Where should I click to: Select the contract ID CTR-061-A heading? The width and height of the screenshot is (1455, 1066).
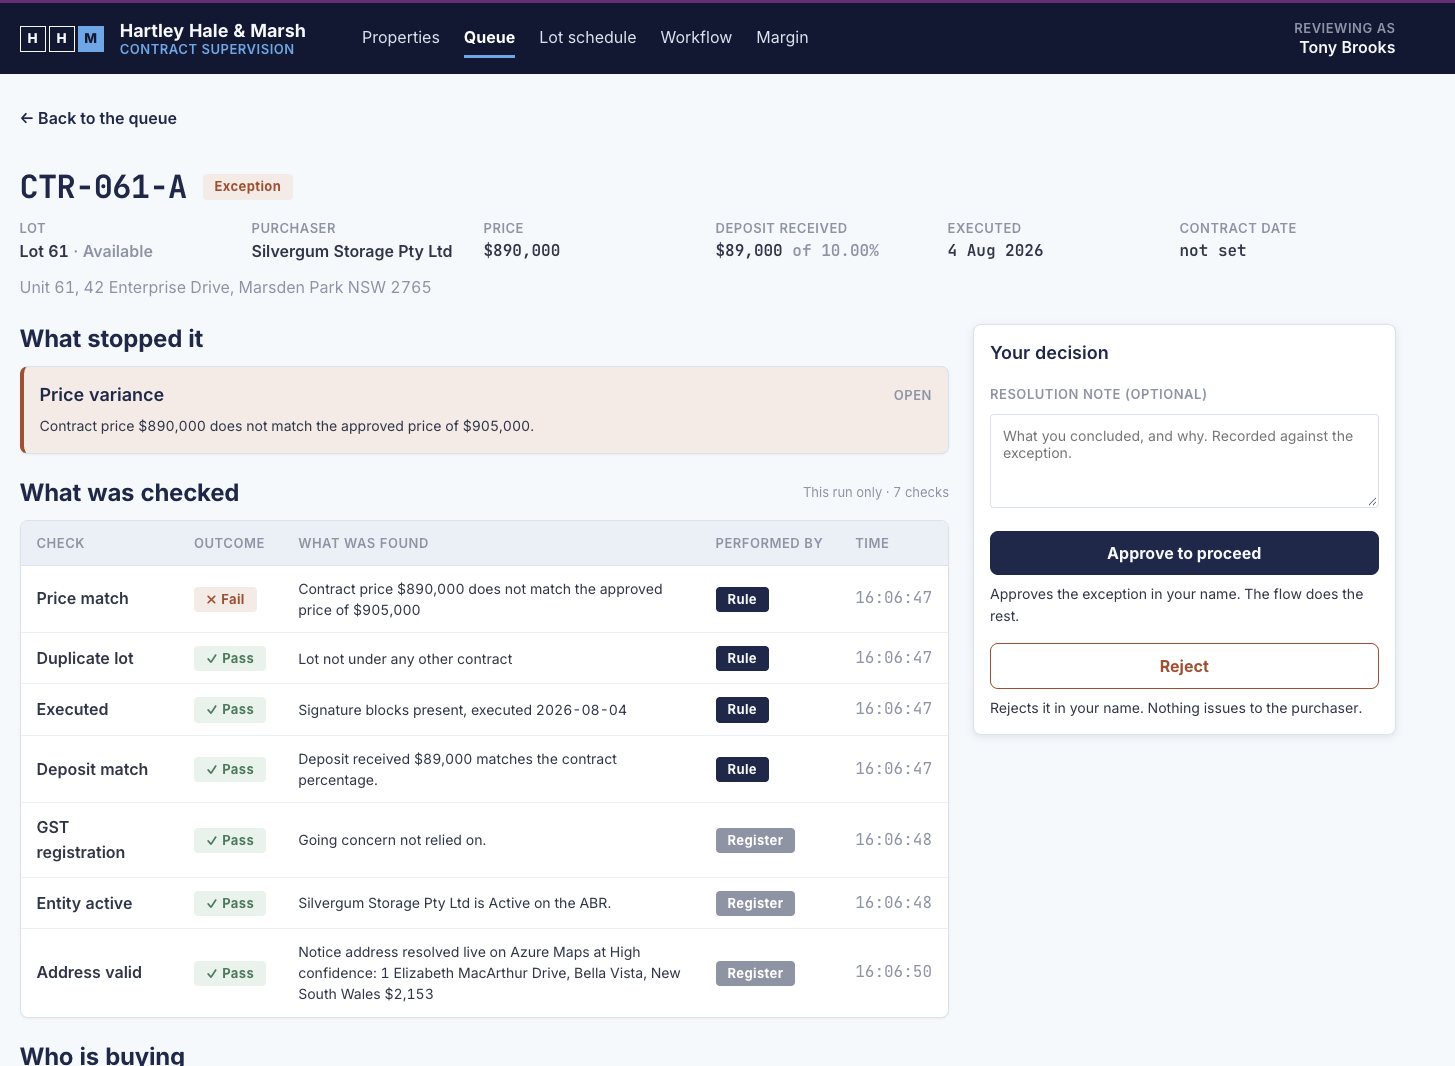point(103,187)
